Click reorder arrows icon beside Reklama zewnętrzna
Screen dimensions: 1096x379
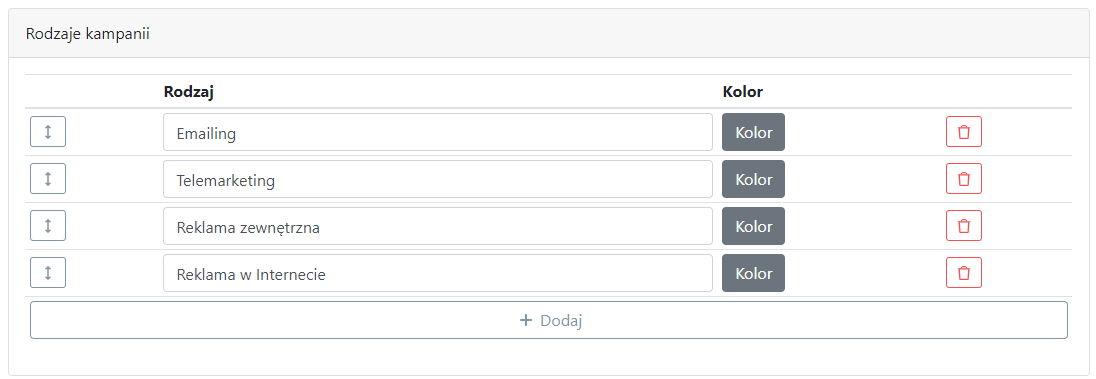point(48,226)
